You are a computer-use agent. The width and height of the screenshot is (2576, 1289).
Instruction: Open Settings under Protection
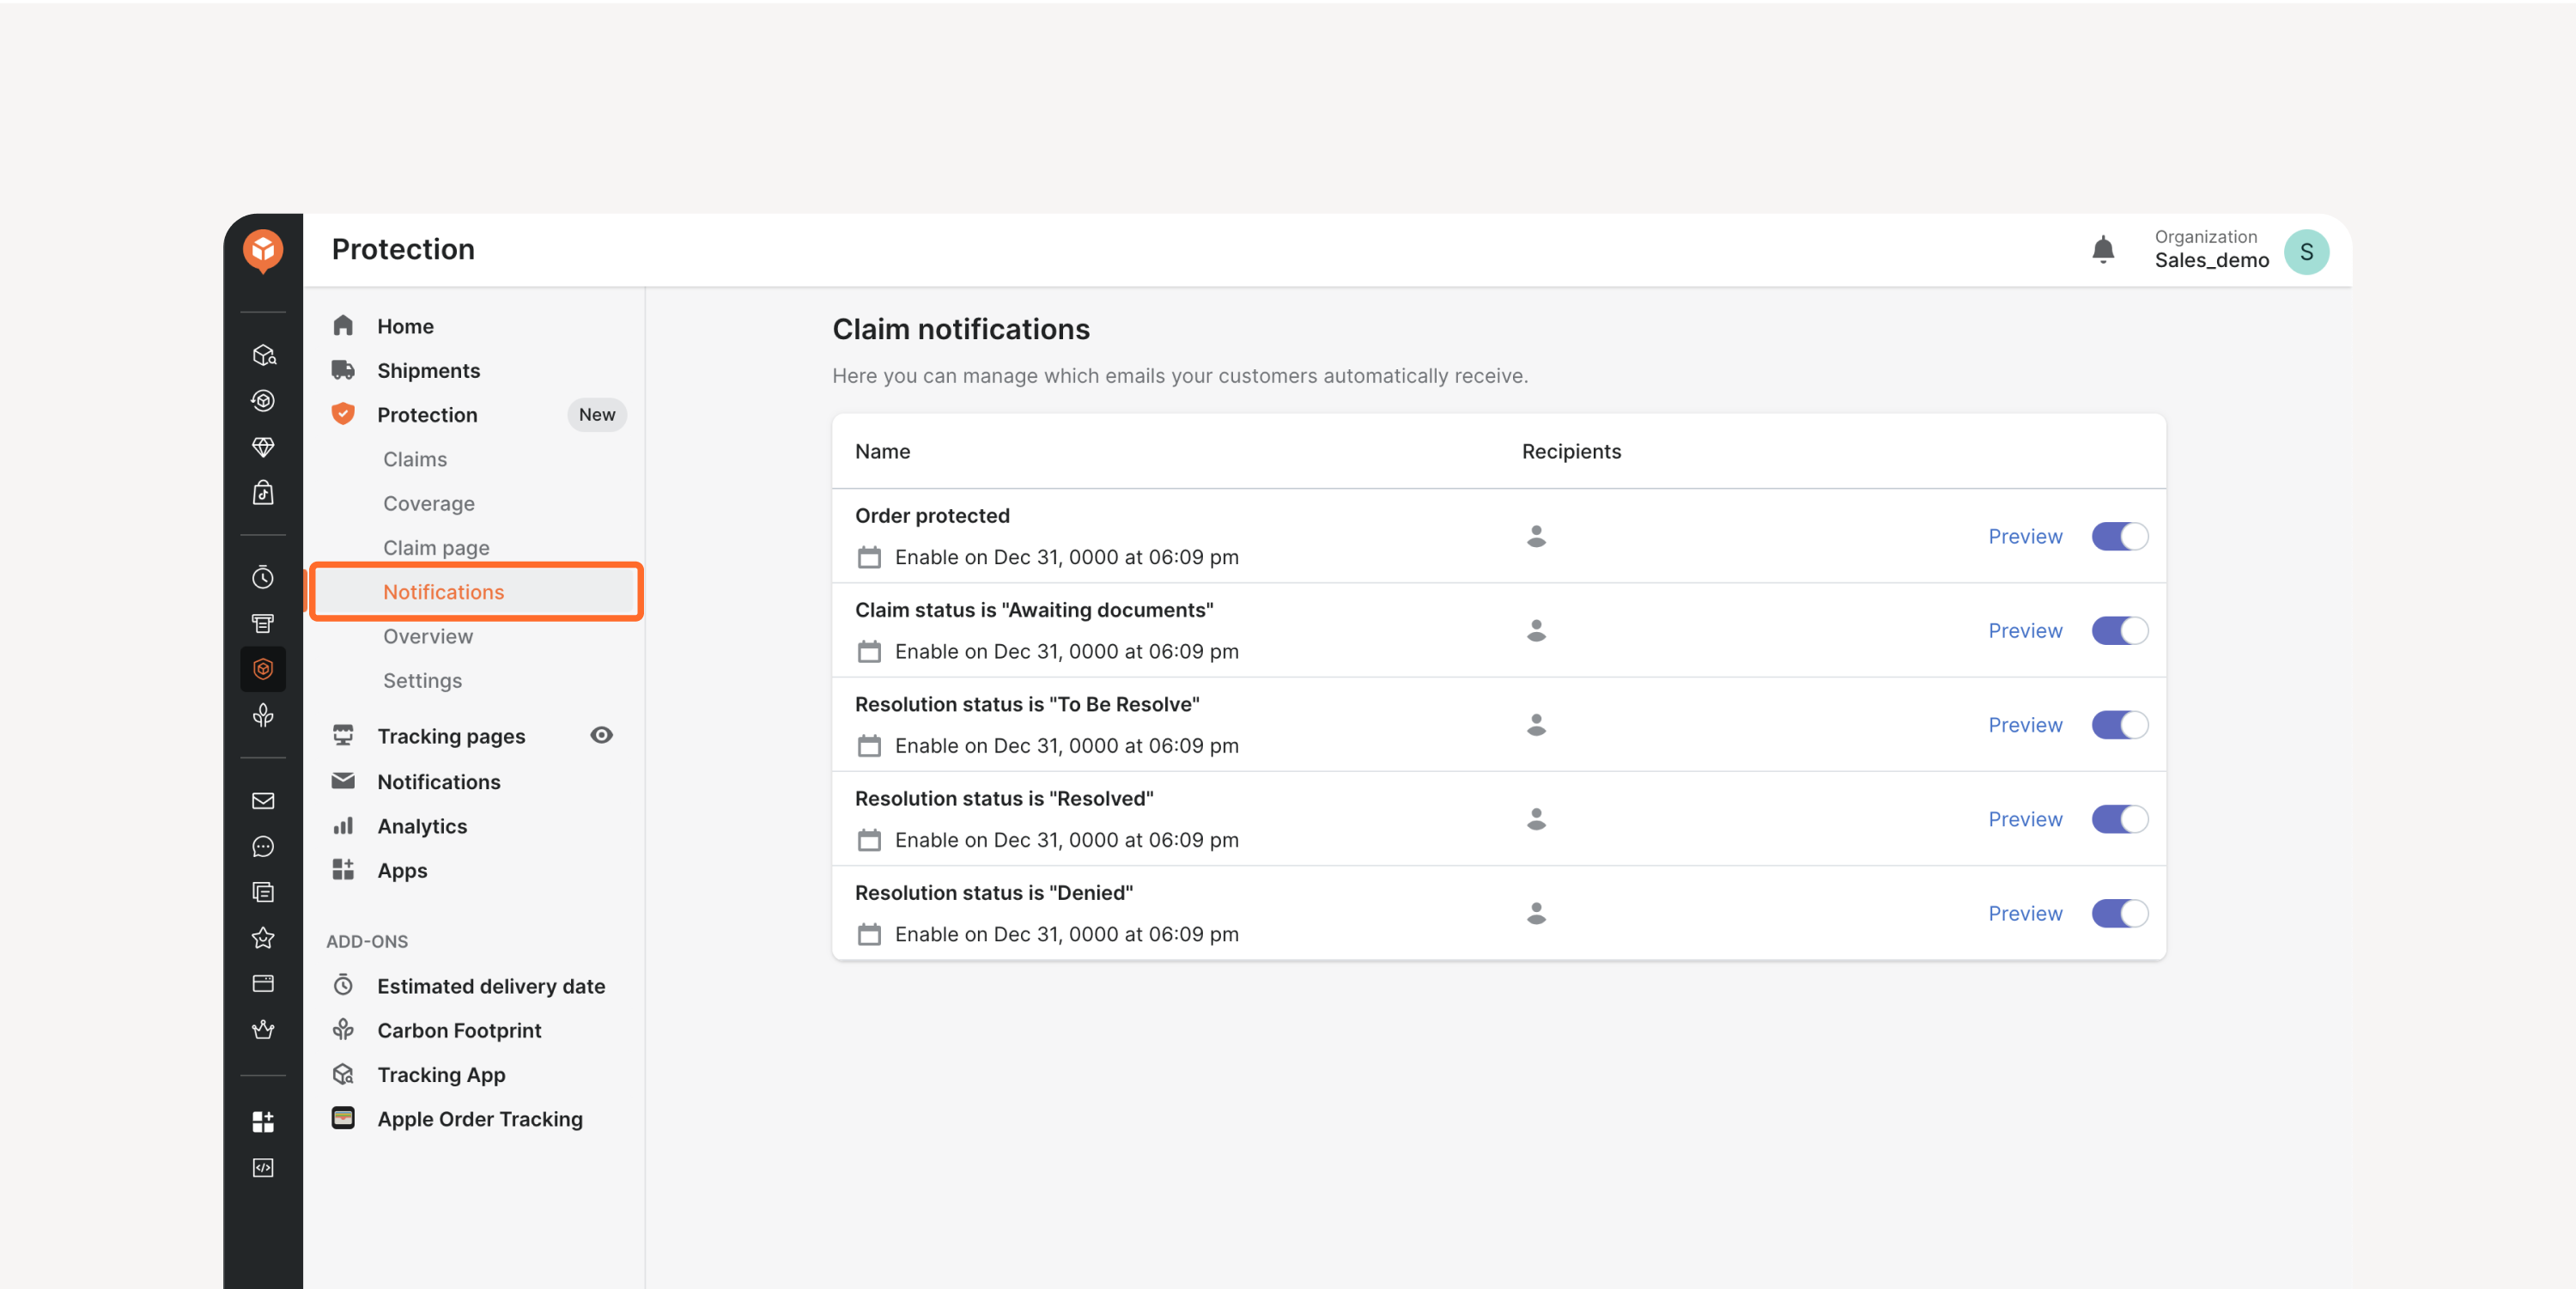pos(422,680)
